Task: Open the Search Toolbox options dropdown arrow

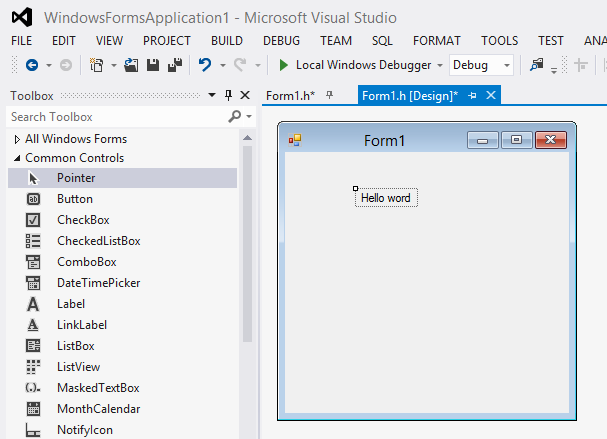Action: point(249,117)
